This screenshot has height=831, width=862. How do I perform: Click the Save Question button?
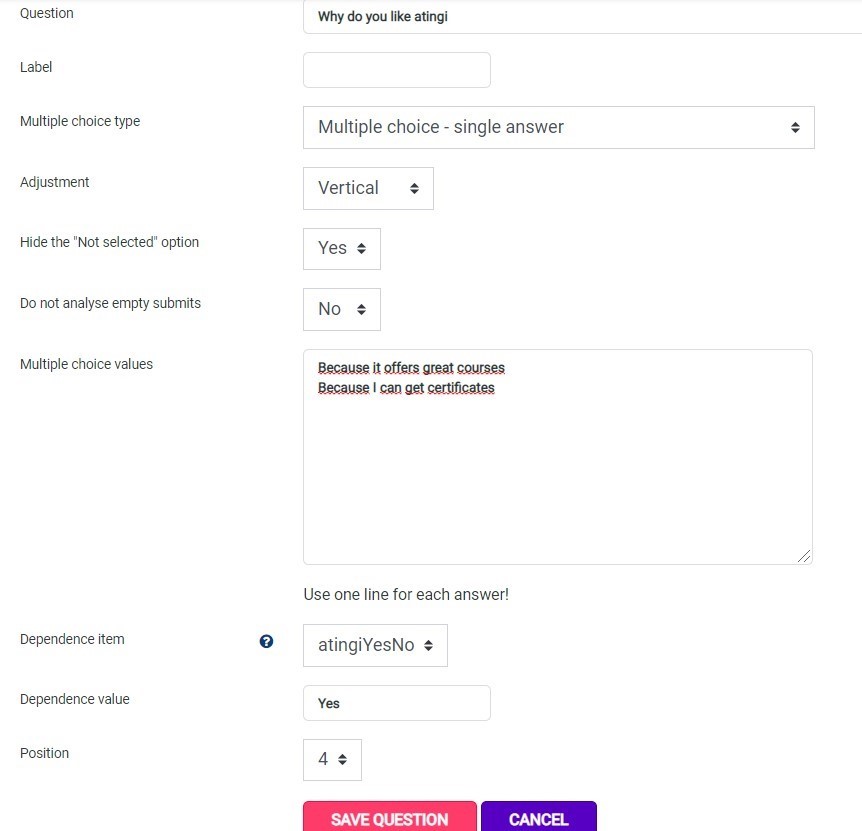tap(390, 818)
